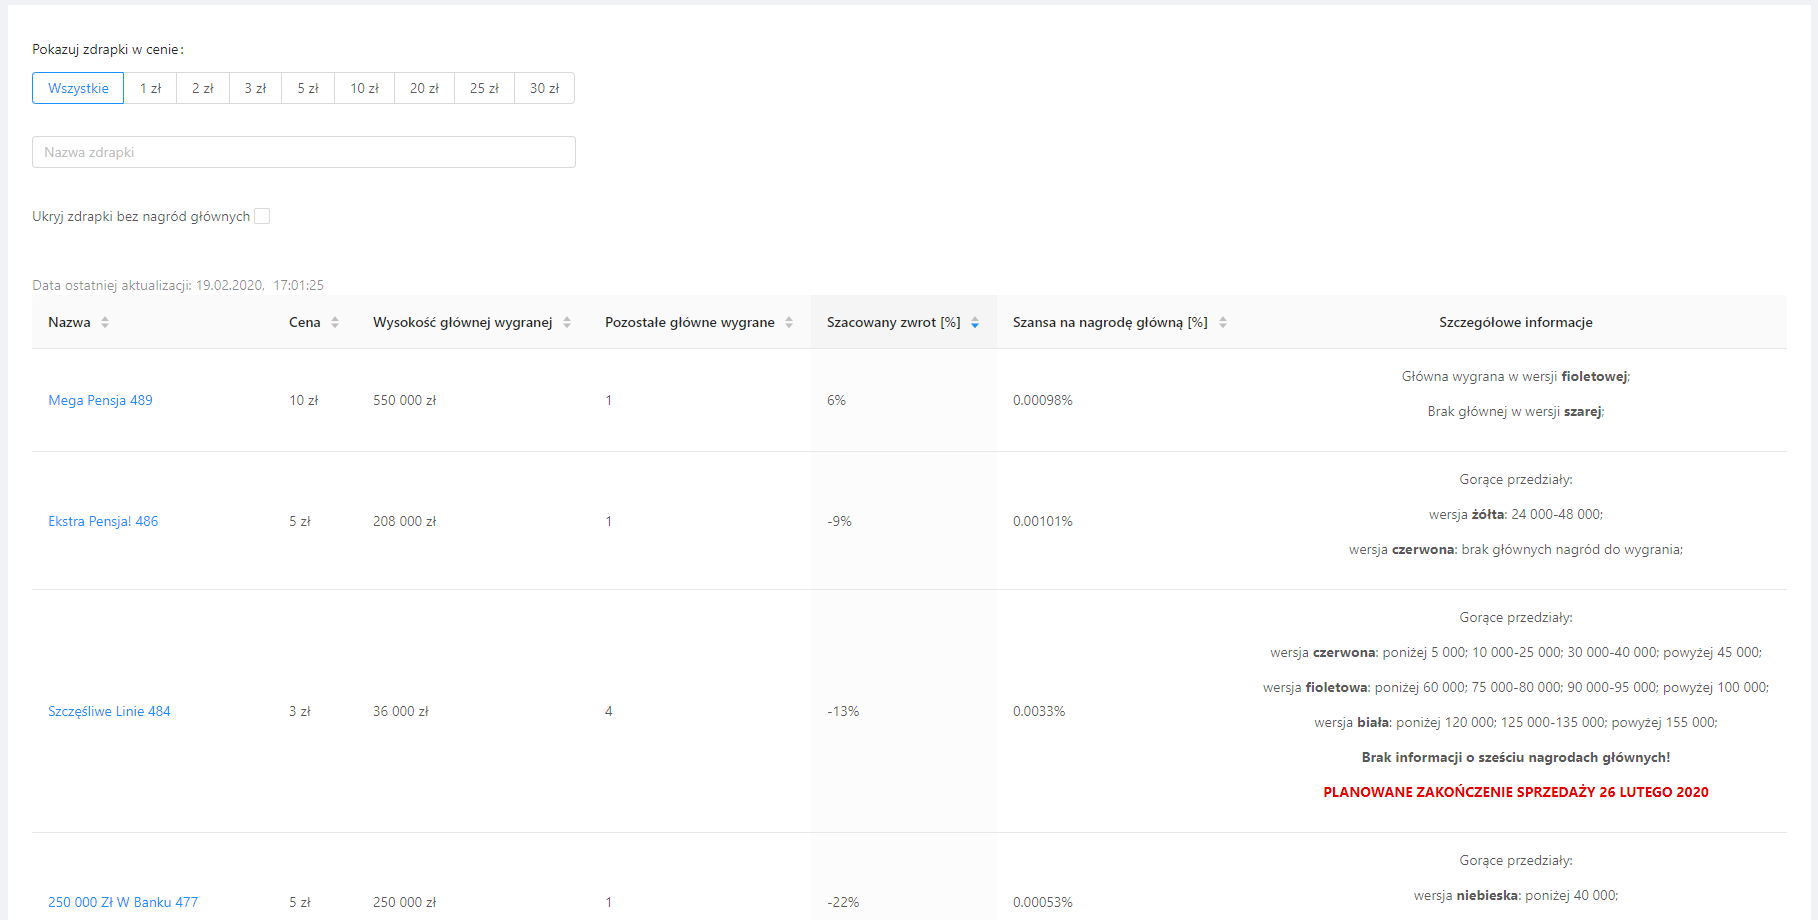
Task: Filter scratchcards by 1 zł price
Action: [x=150, y=88]
